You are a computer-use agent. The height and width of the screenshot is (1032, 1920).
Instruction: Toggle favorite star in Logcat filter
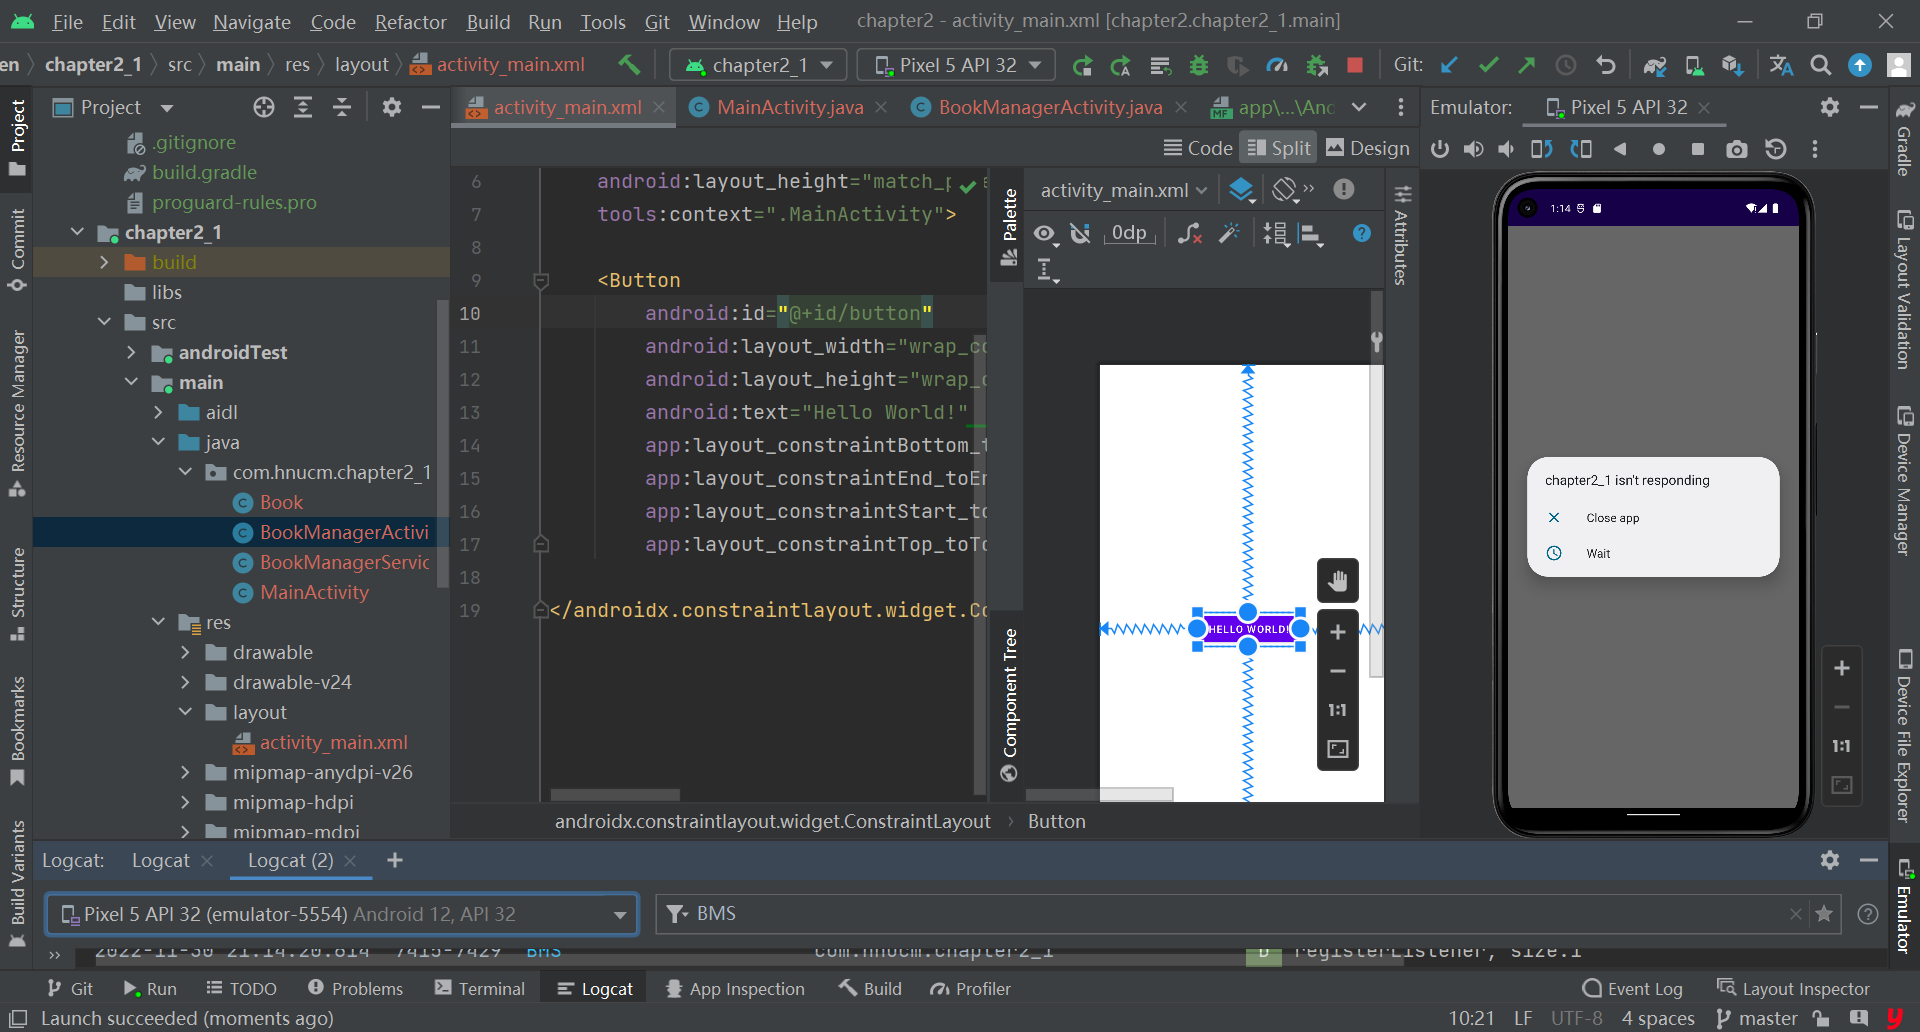pos(1824,913)
